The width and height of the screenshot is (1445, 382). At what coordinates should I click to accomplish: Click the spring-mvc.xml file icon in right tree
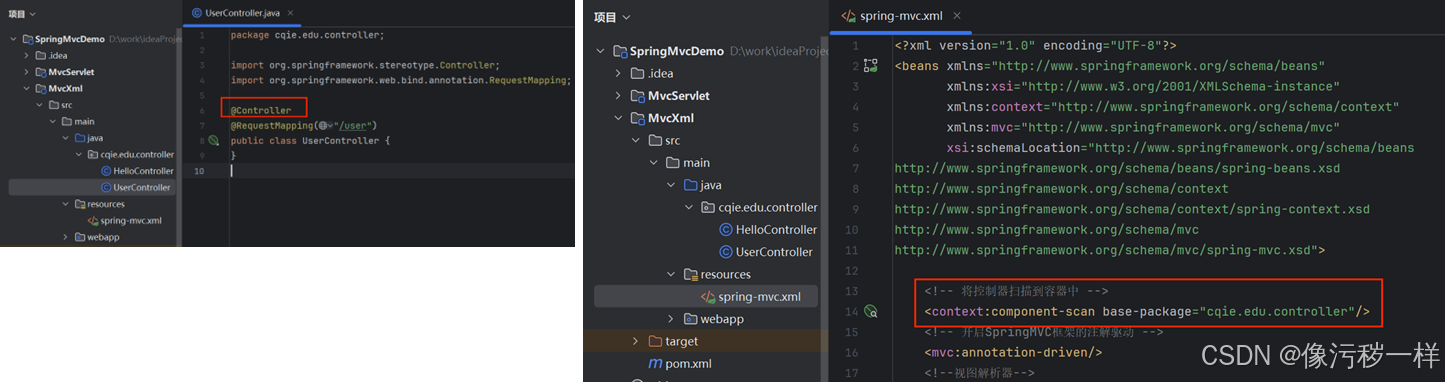click(x=709, y=297)
